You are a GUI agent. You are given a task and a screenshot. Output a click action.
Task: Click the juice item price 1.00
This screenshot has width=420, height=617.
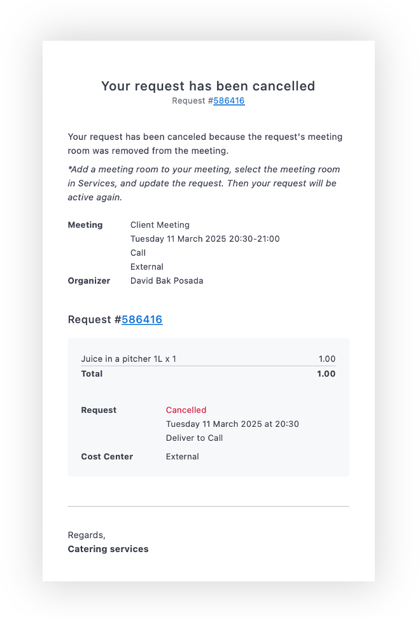coord(327,358)
